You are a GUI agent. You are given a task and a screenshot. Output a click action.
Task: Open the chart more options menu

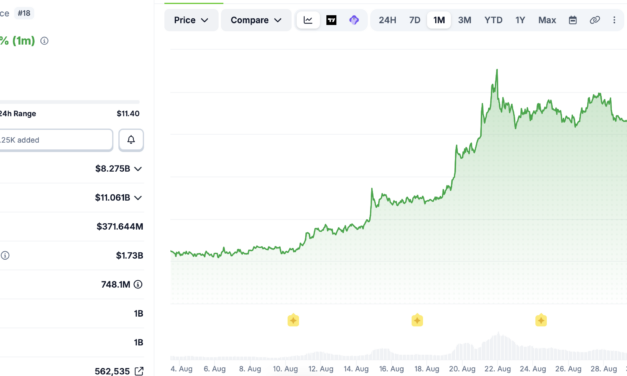pyautogui.click(x=614, y=20)
